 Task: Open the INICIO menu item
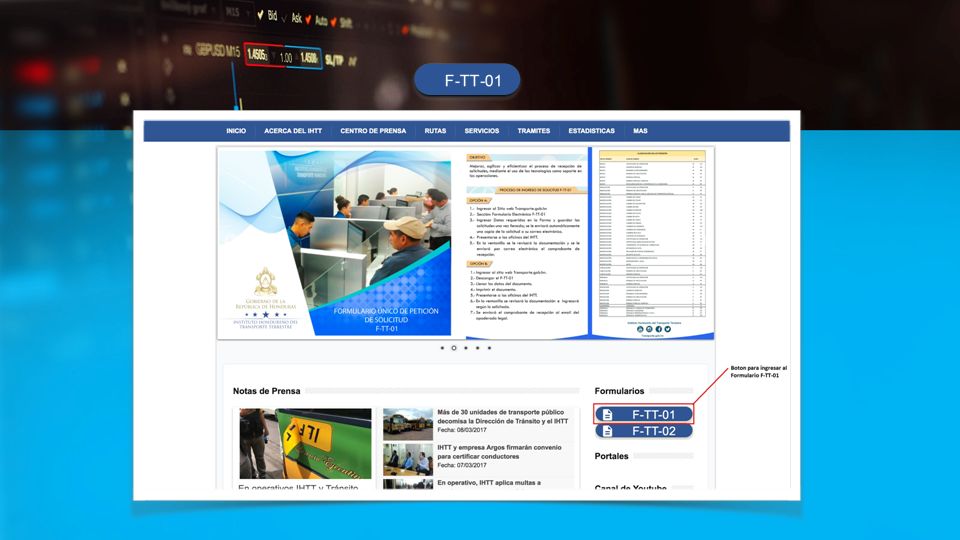click(x=236, y=131)
